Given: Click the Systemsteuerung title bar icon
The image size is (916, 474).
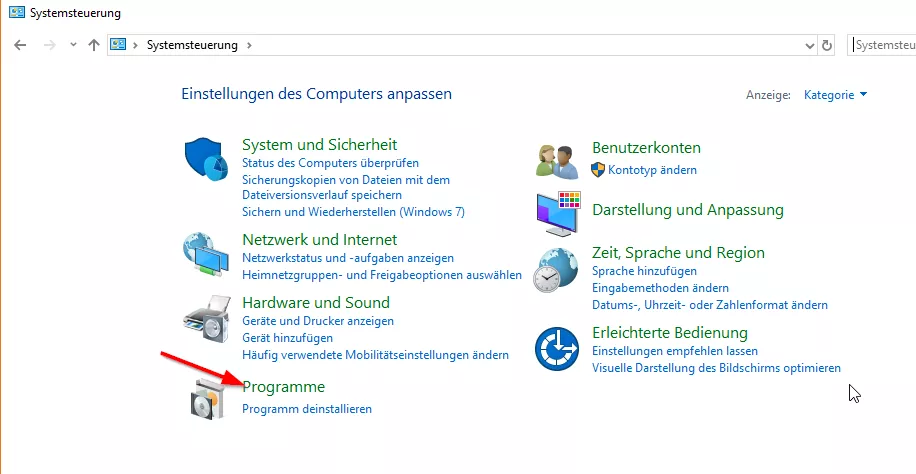Looking at the screenshot, I should pos(17,12).
